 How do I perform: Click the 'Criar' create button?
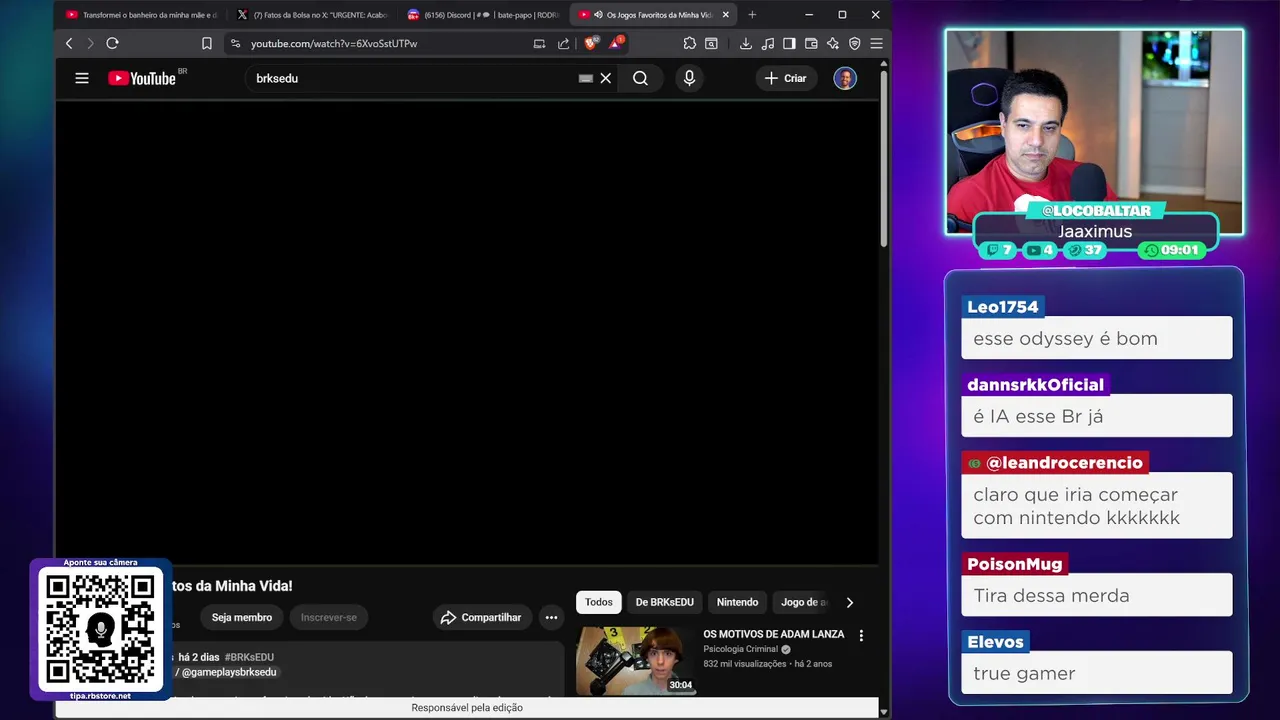[785, 78]
